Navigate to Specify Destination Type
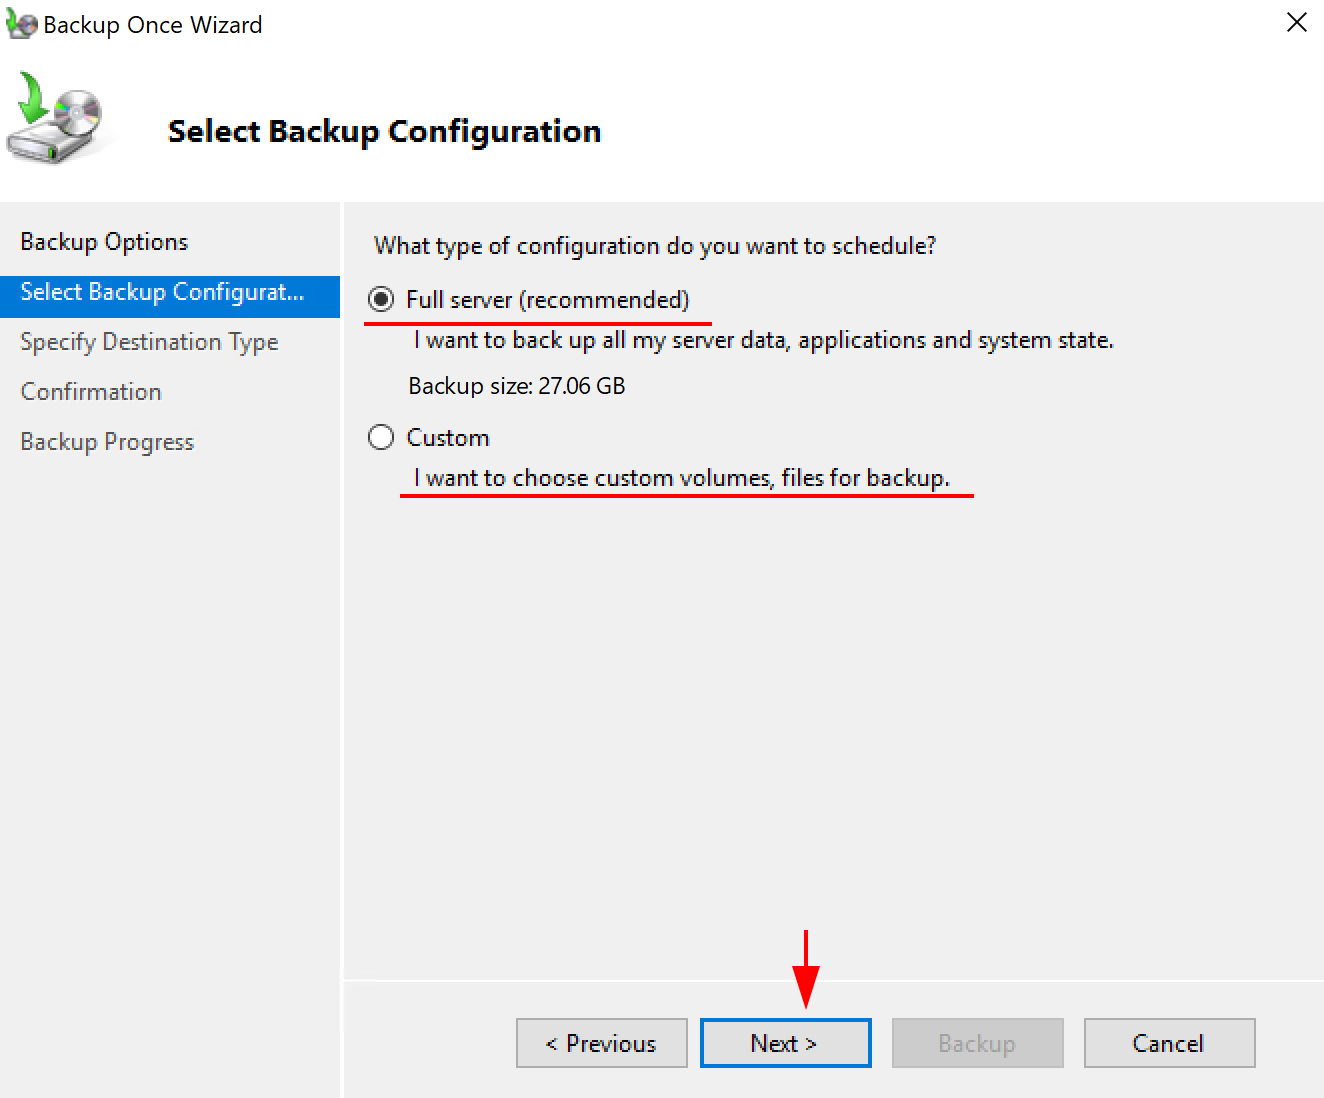 tap(149, 342)
